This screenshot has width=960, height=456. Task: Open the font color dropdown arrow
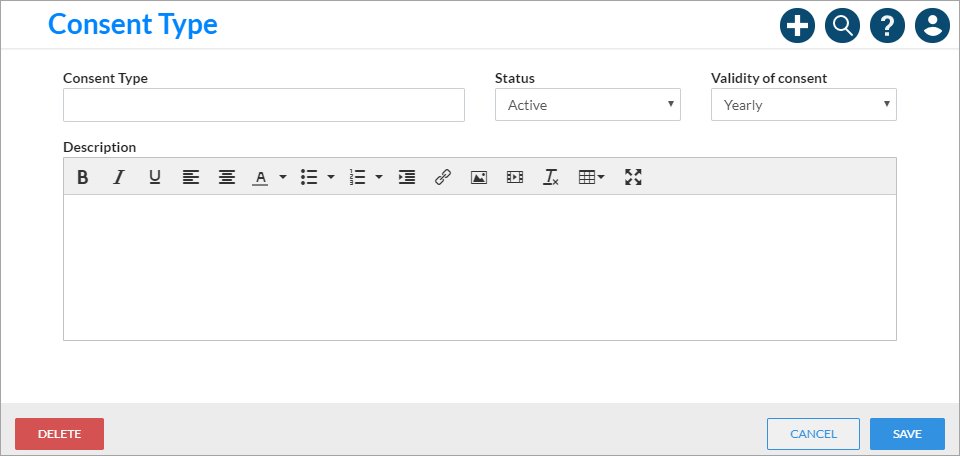tap(283, 178)
